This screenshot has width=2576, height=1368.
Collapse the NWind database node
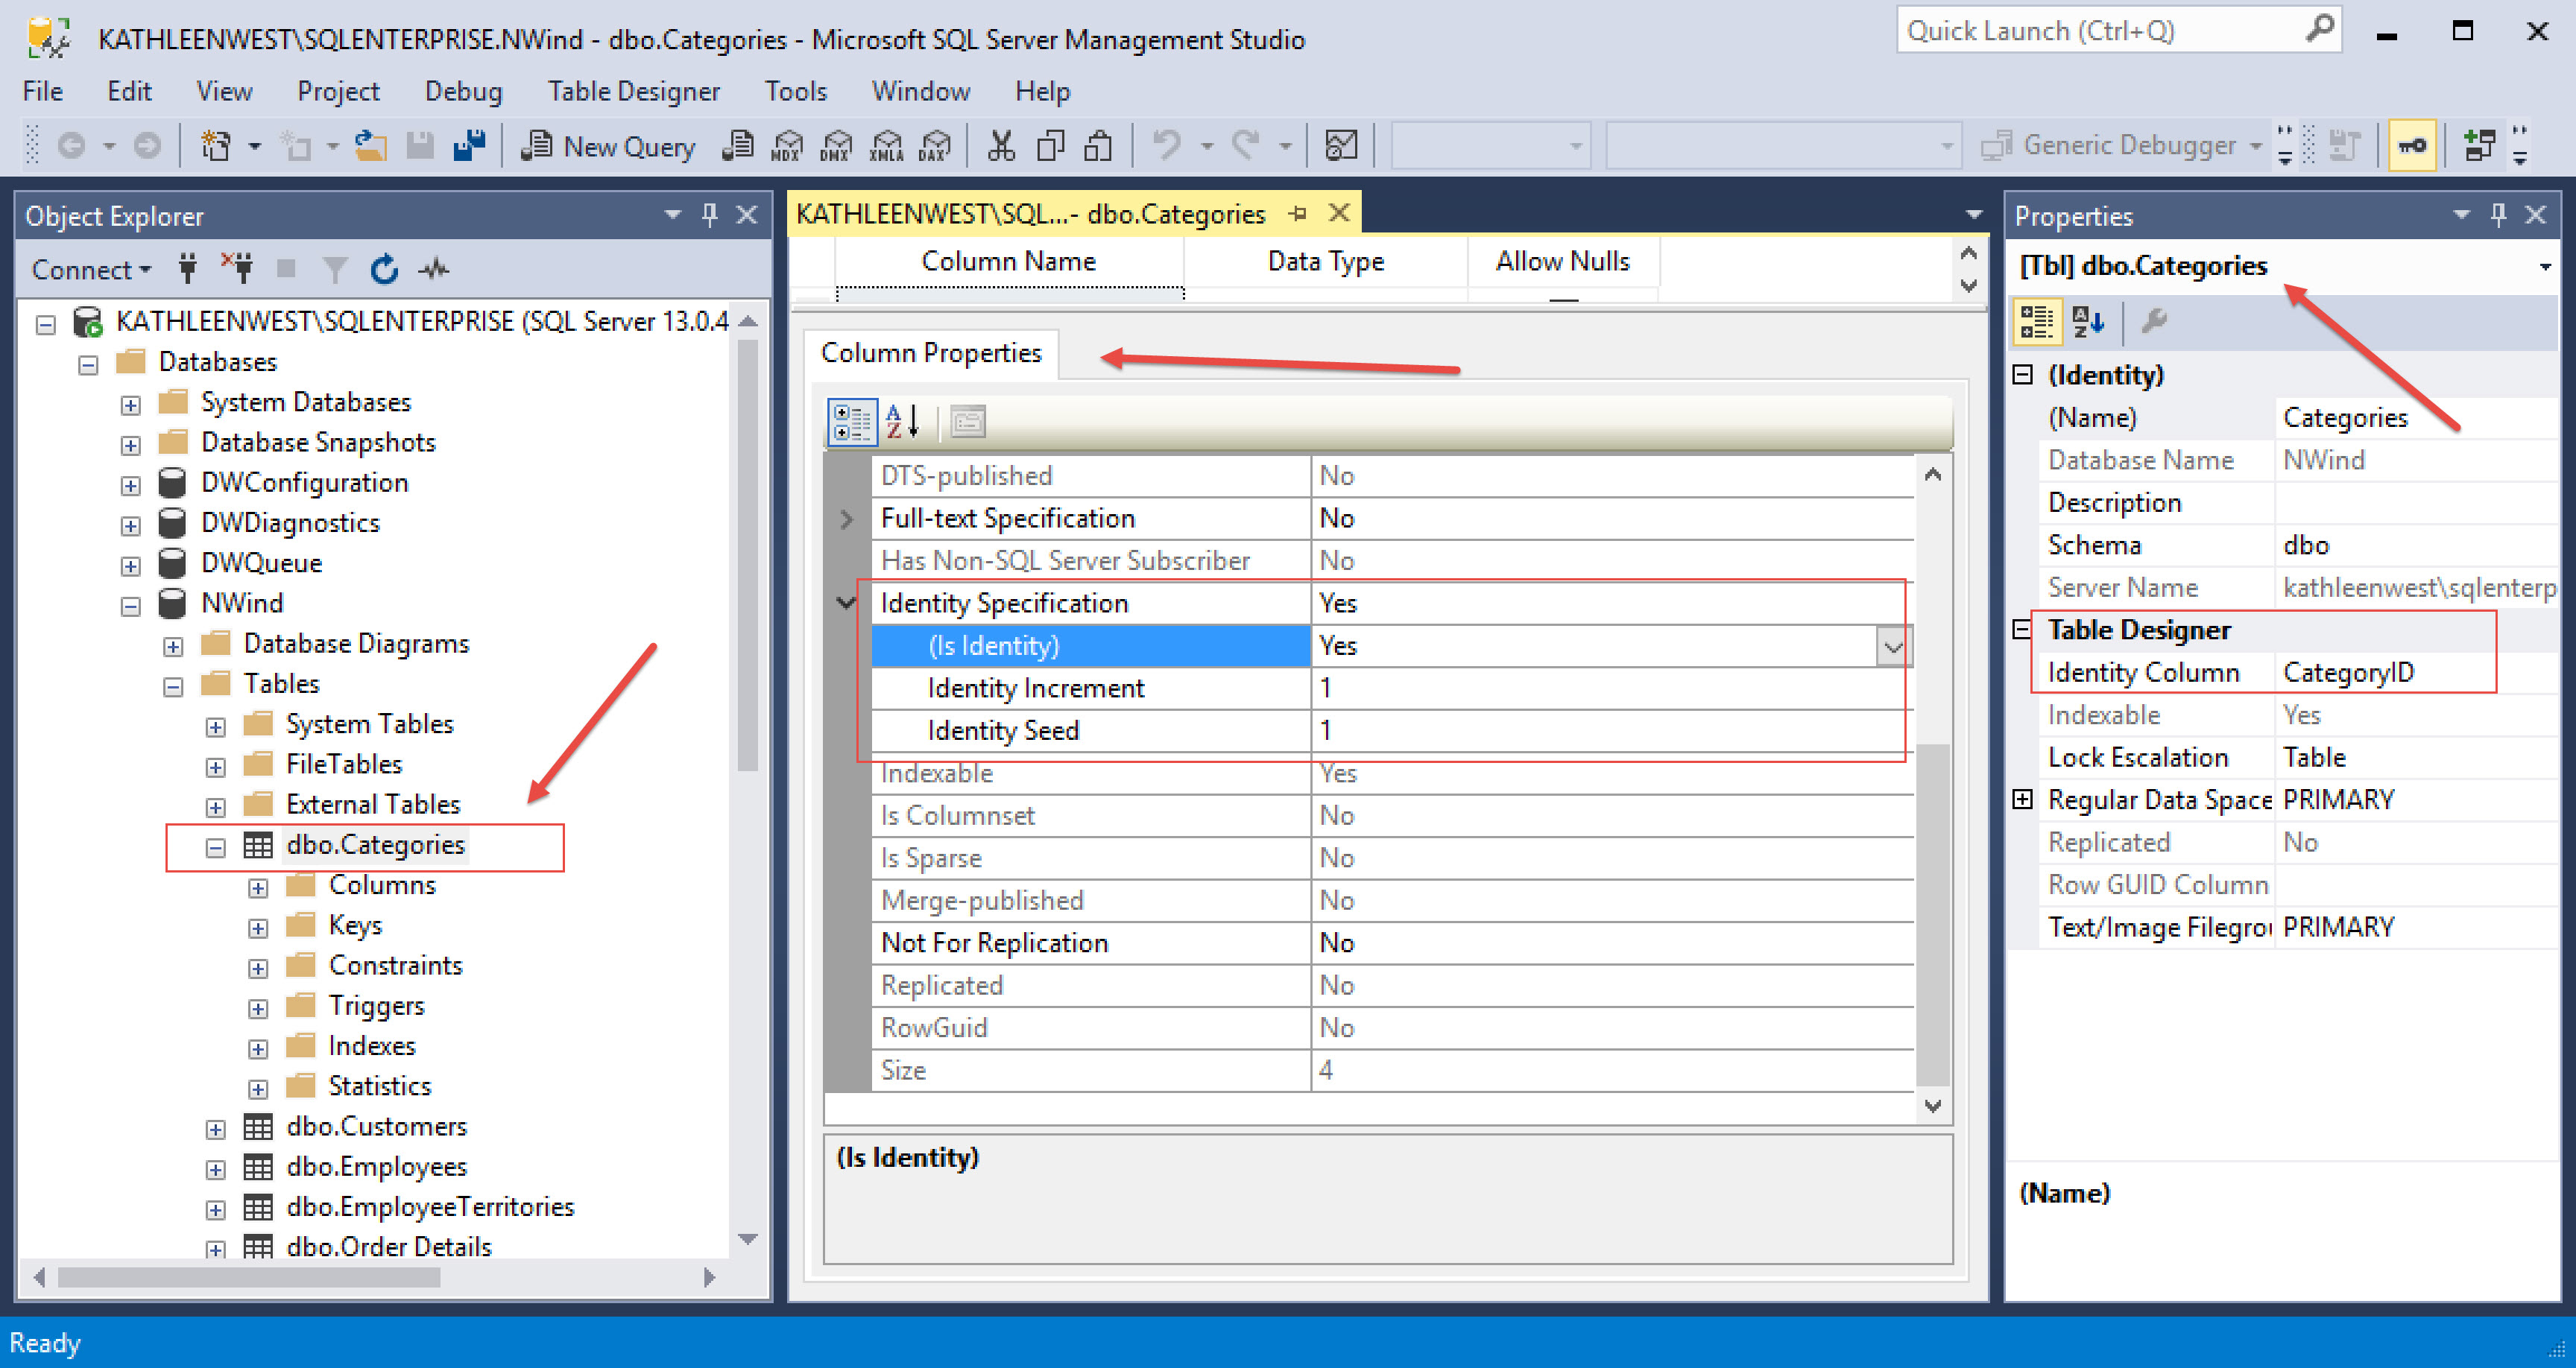130,607
